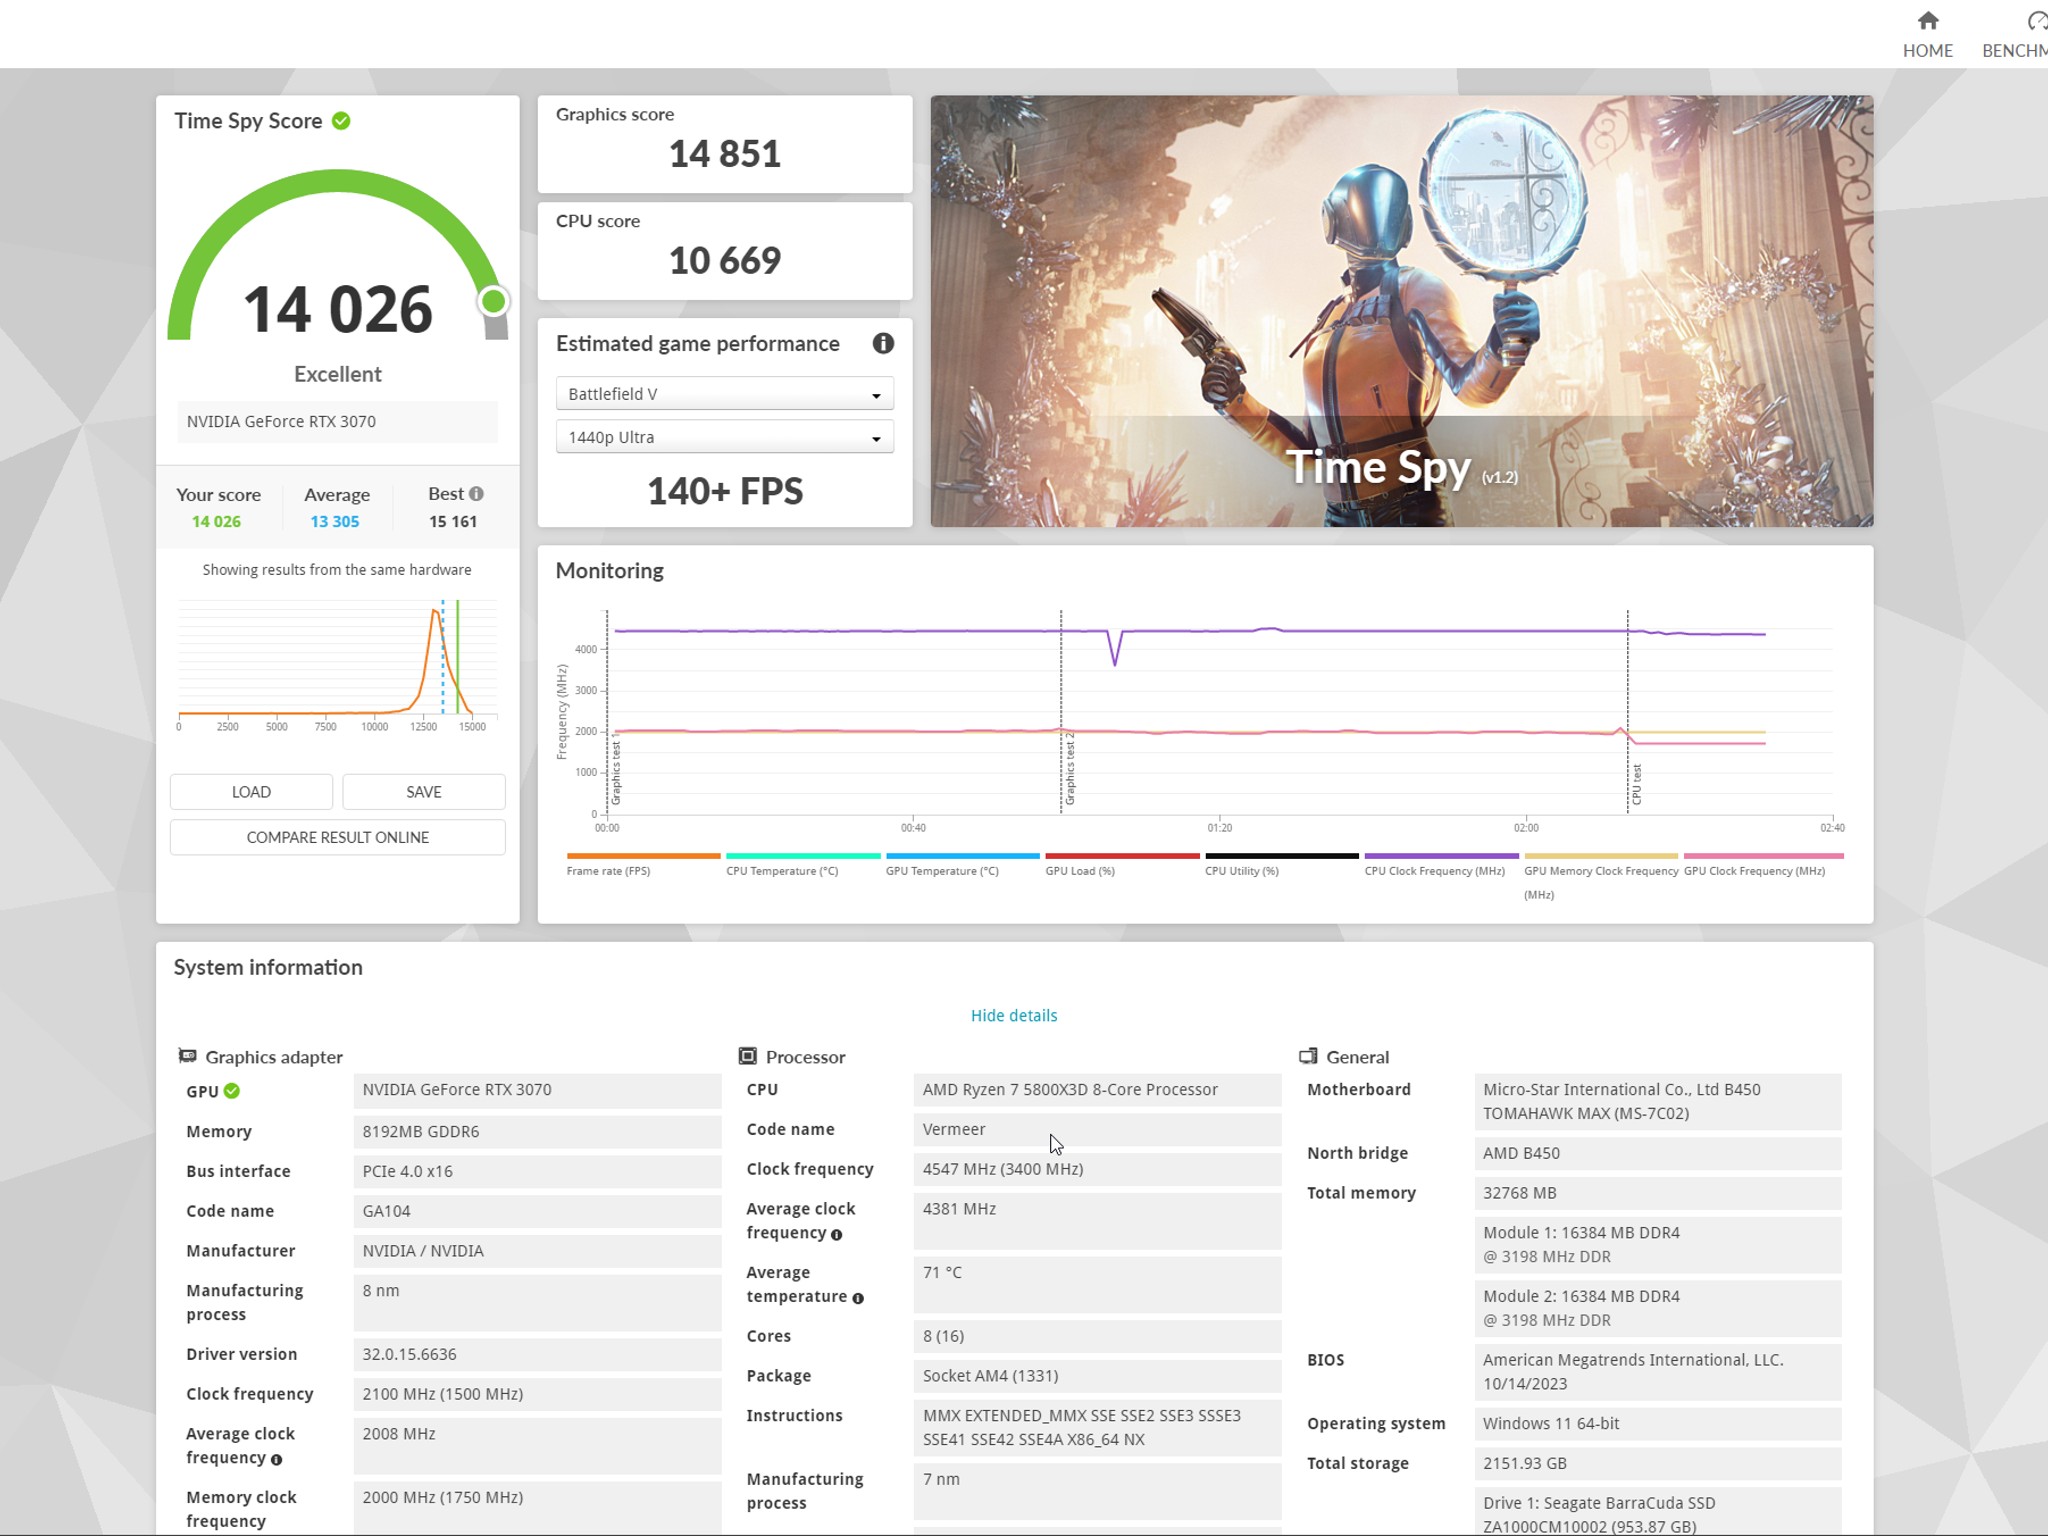Toggle the GPU Clock Frequency legend swatch
The image size is (2048, 1536).
click(x=1763, y=856)
